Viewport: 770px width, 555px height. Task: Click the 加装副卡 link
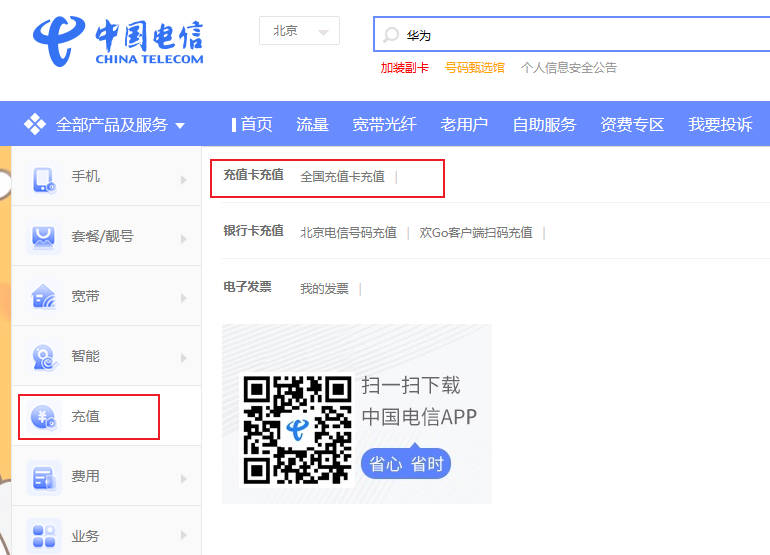point(404,68)
